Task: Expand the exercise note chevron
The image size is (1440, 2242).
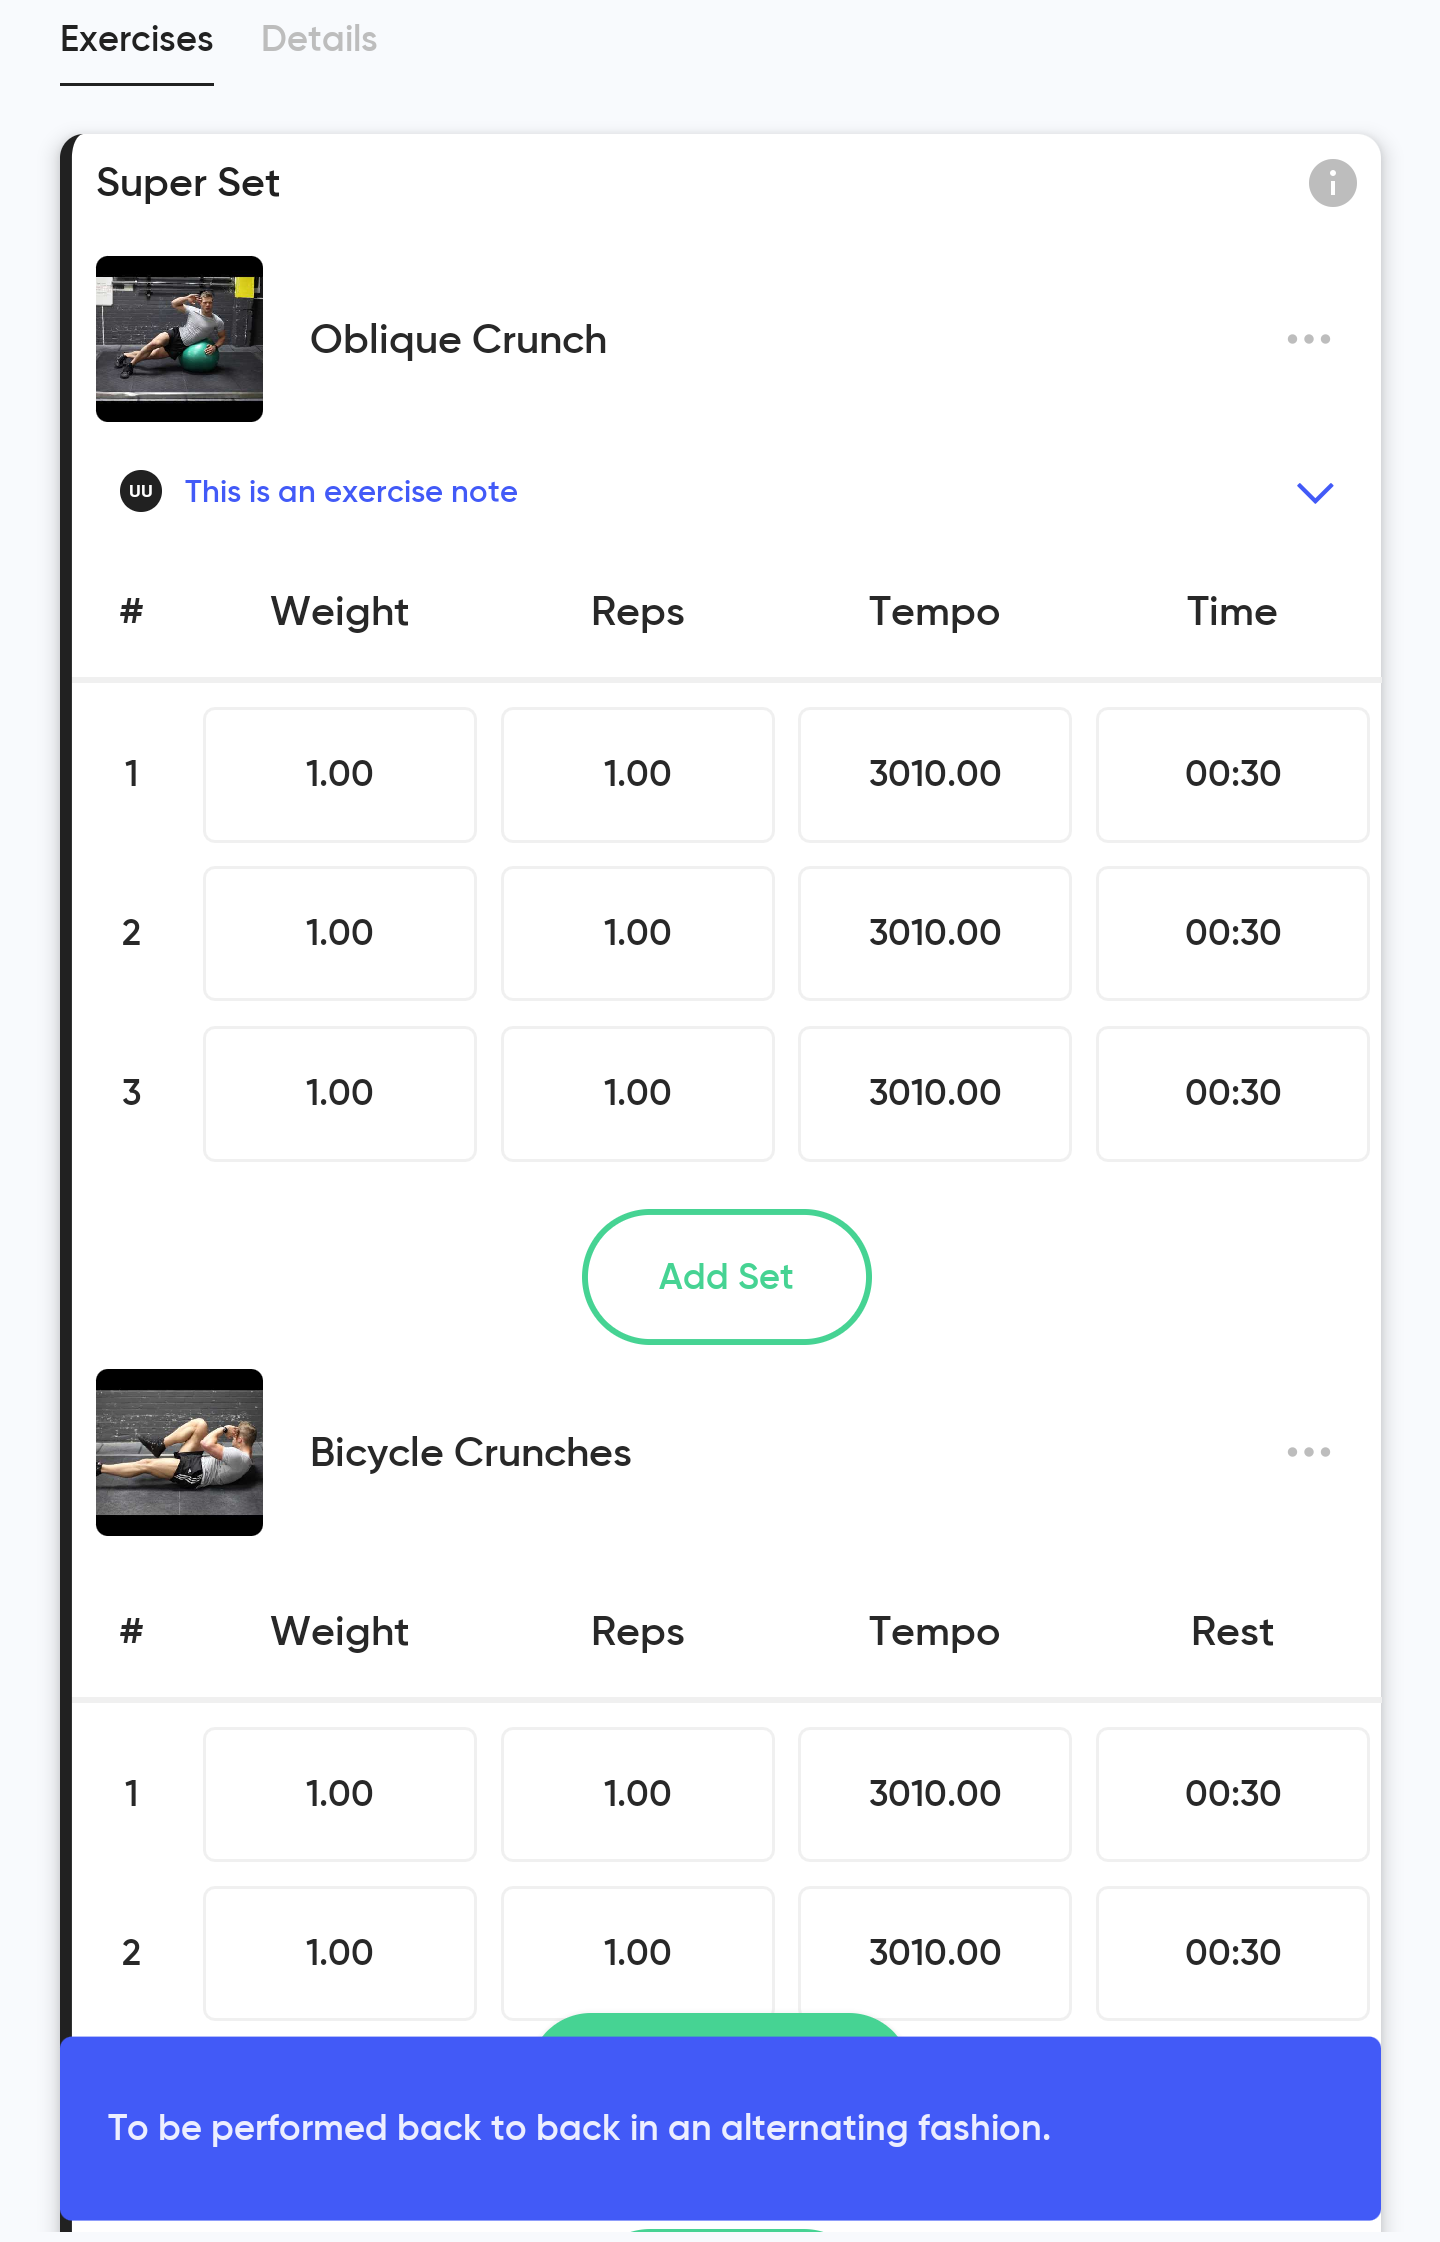Action: point(1315,492)
